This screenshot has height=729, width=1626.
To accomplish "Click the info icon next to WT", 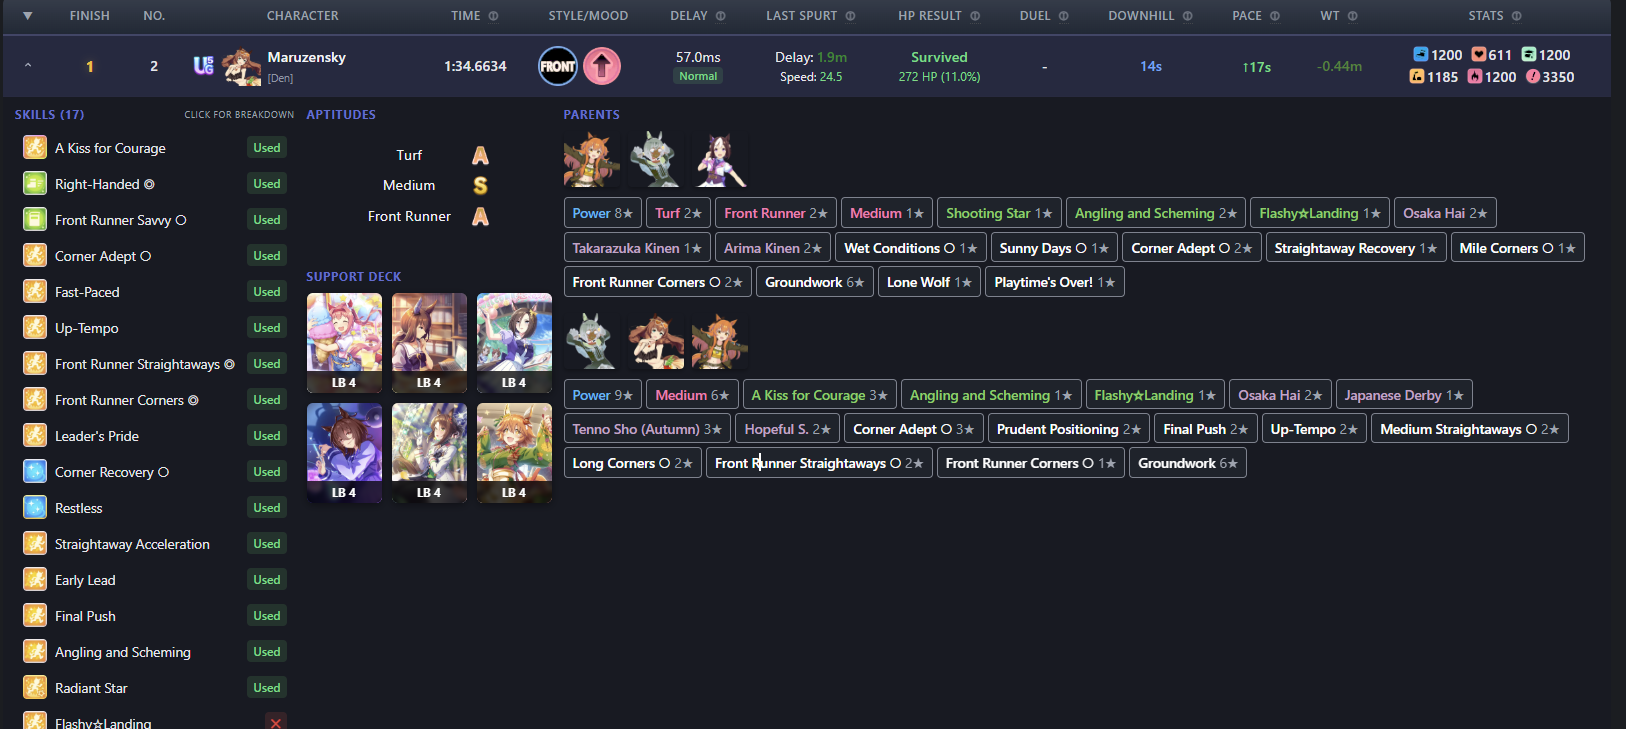I will point(1353,16).
